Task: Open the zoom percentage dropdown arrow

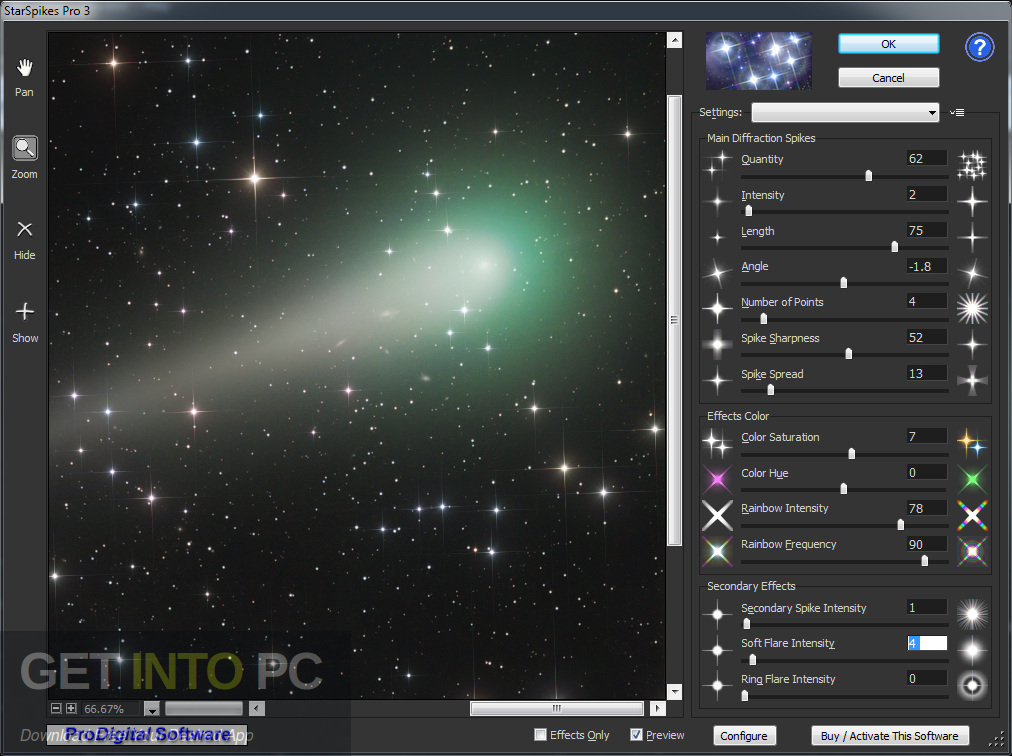Action: [x=152, y=709]
